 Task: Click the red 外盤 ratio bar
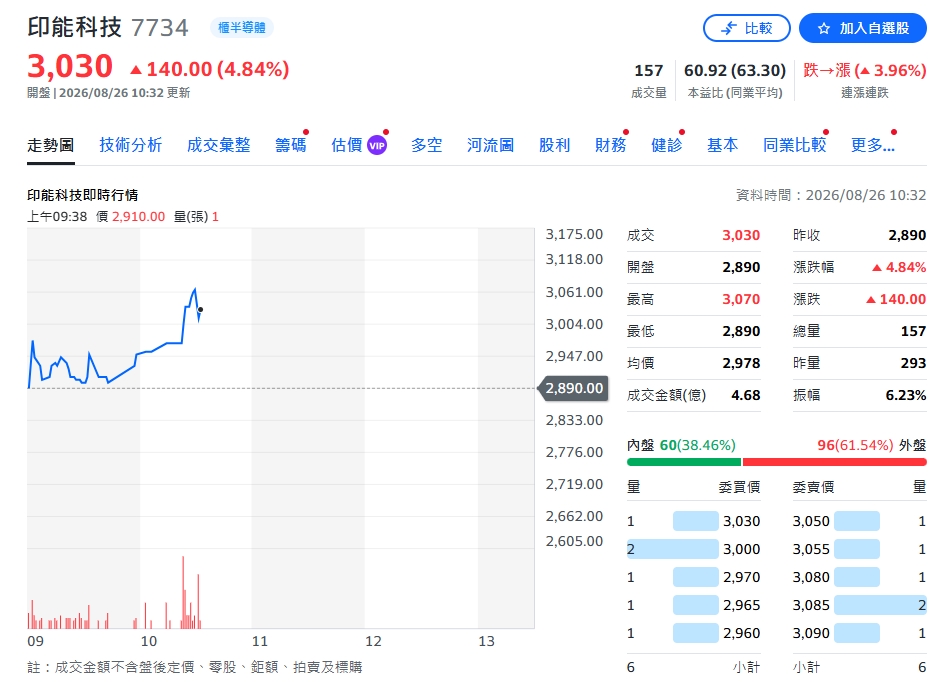pos(834,462)
